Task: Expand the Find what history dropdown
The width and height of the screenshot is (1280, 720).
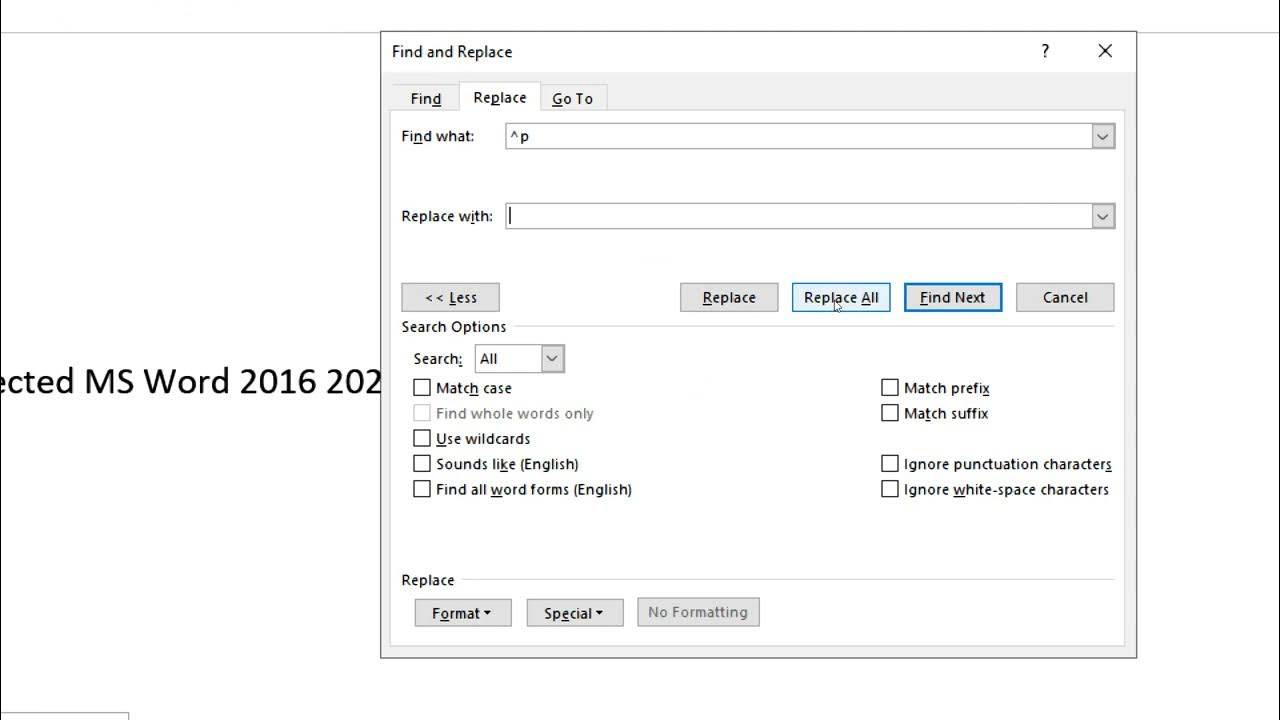Action: click(x=1102, y=136)
